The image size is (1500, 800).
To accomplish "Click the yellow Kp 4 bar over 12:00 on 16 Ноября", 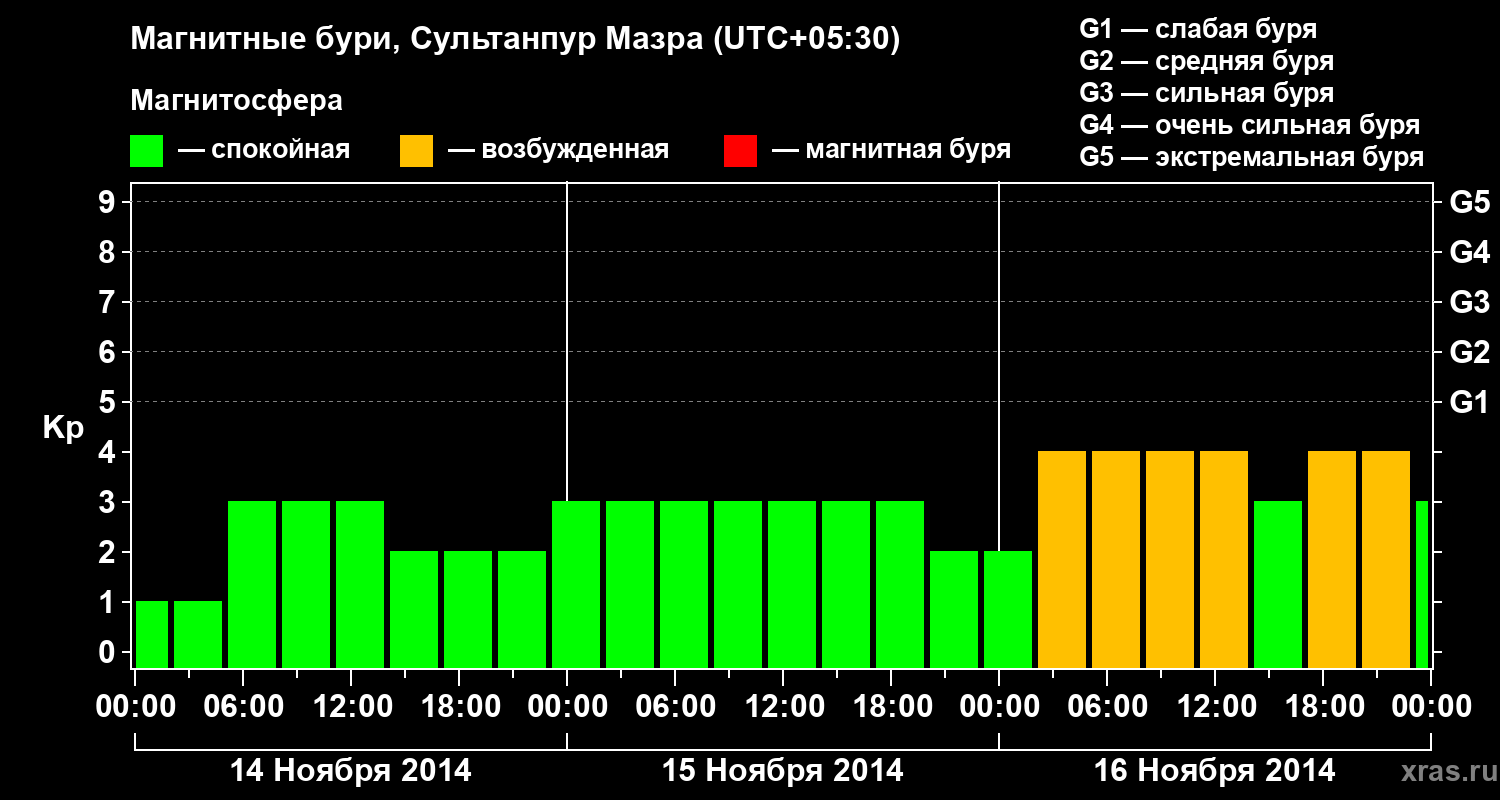I will tap(1224, 559).
